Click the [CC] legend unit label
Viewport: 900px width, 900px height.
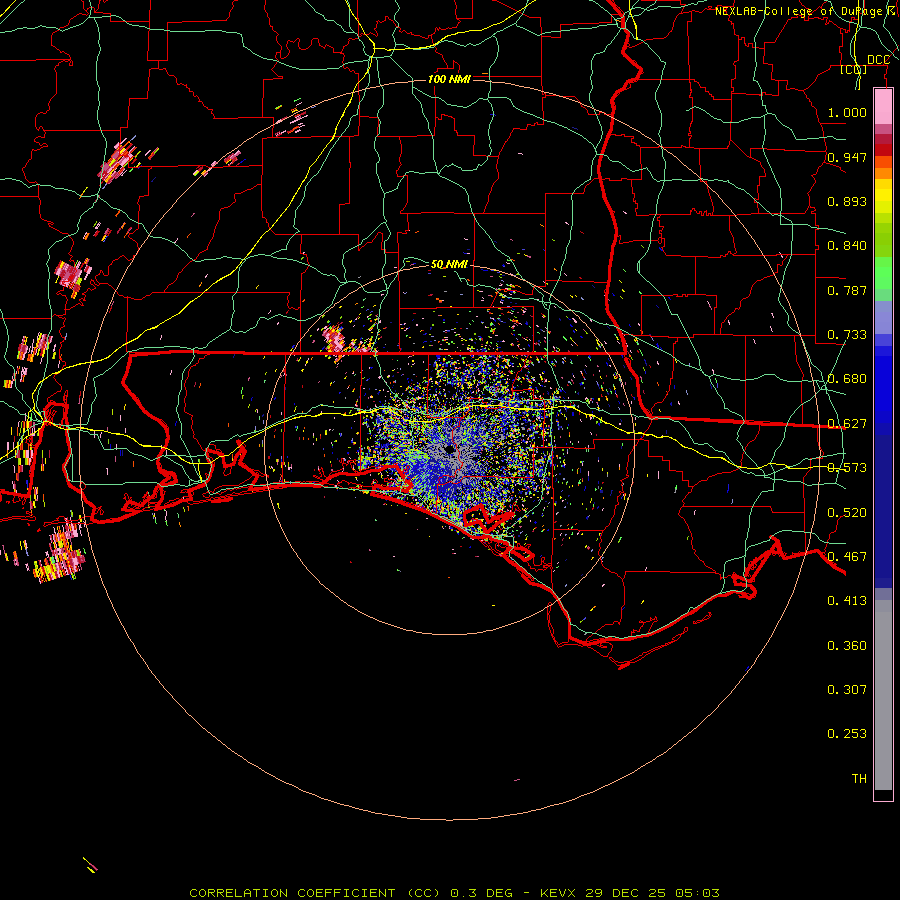tap(854, 69)
